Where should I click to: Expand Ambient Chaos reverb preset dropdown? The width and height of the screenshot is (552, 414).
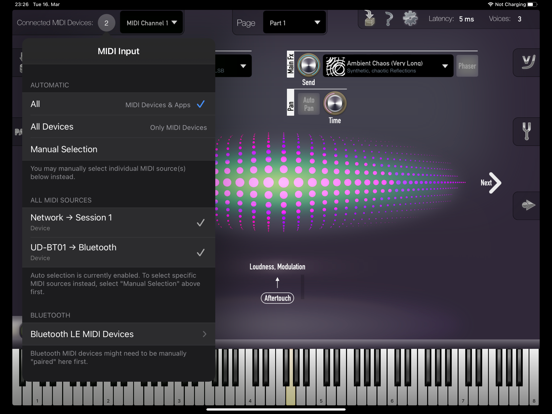click(445, 66)
